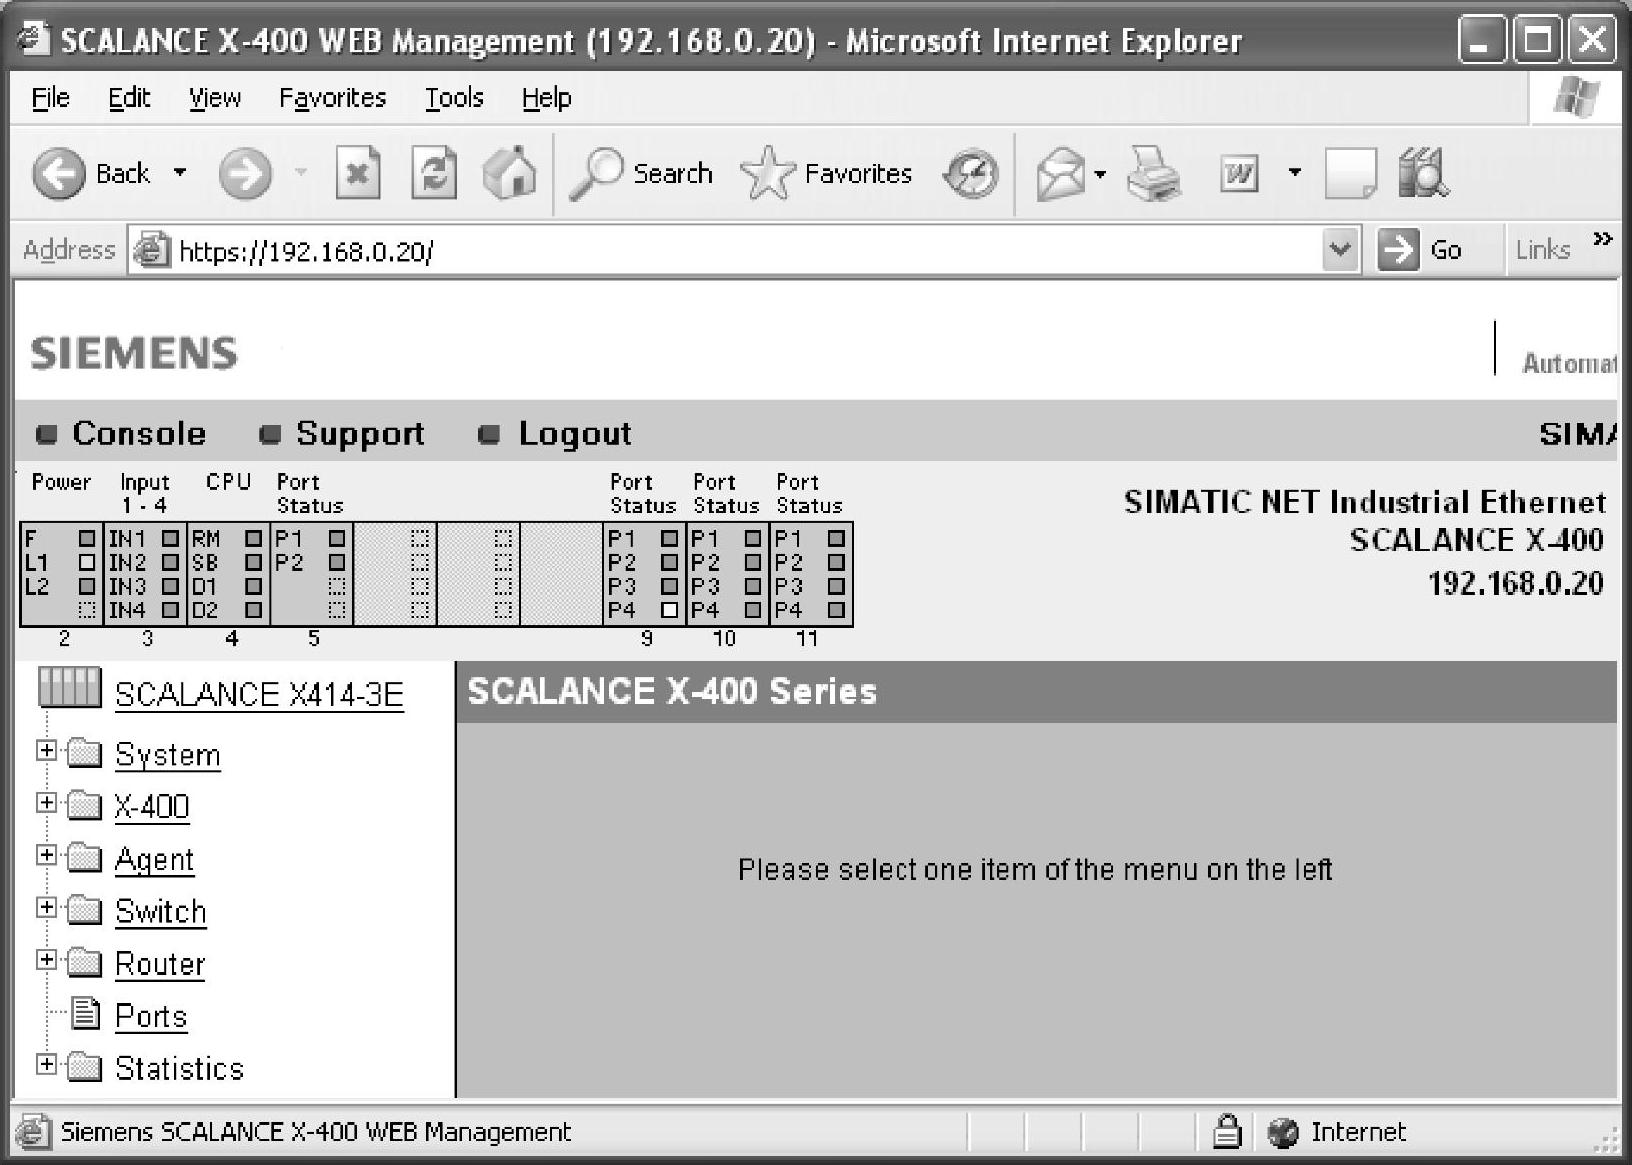Edit page with Word icon
Image resolution: width=1632 pixels, height=1165 pixels.
click(1239, 174)
